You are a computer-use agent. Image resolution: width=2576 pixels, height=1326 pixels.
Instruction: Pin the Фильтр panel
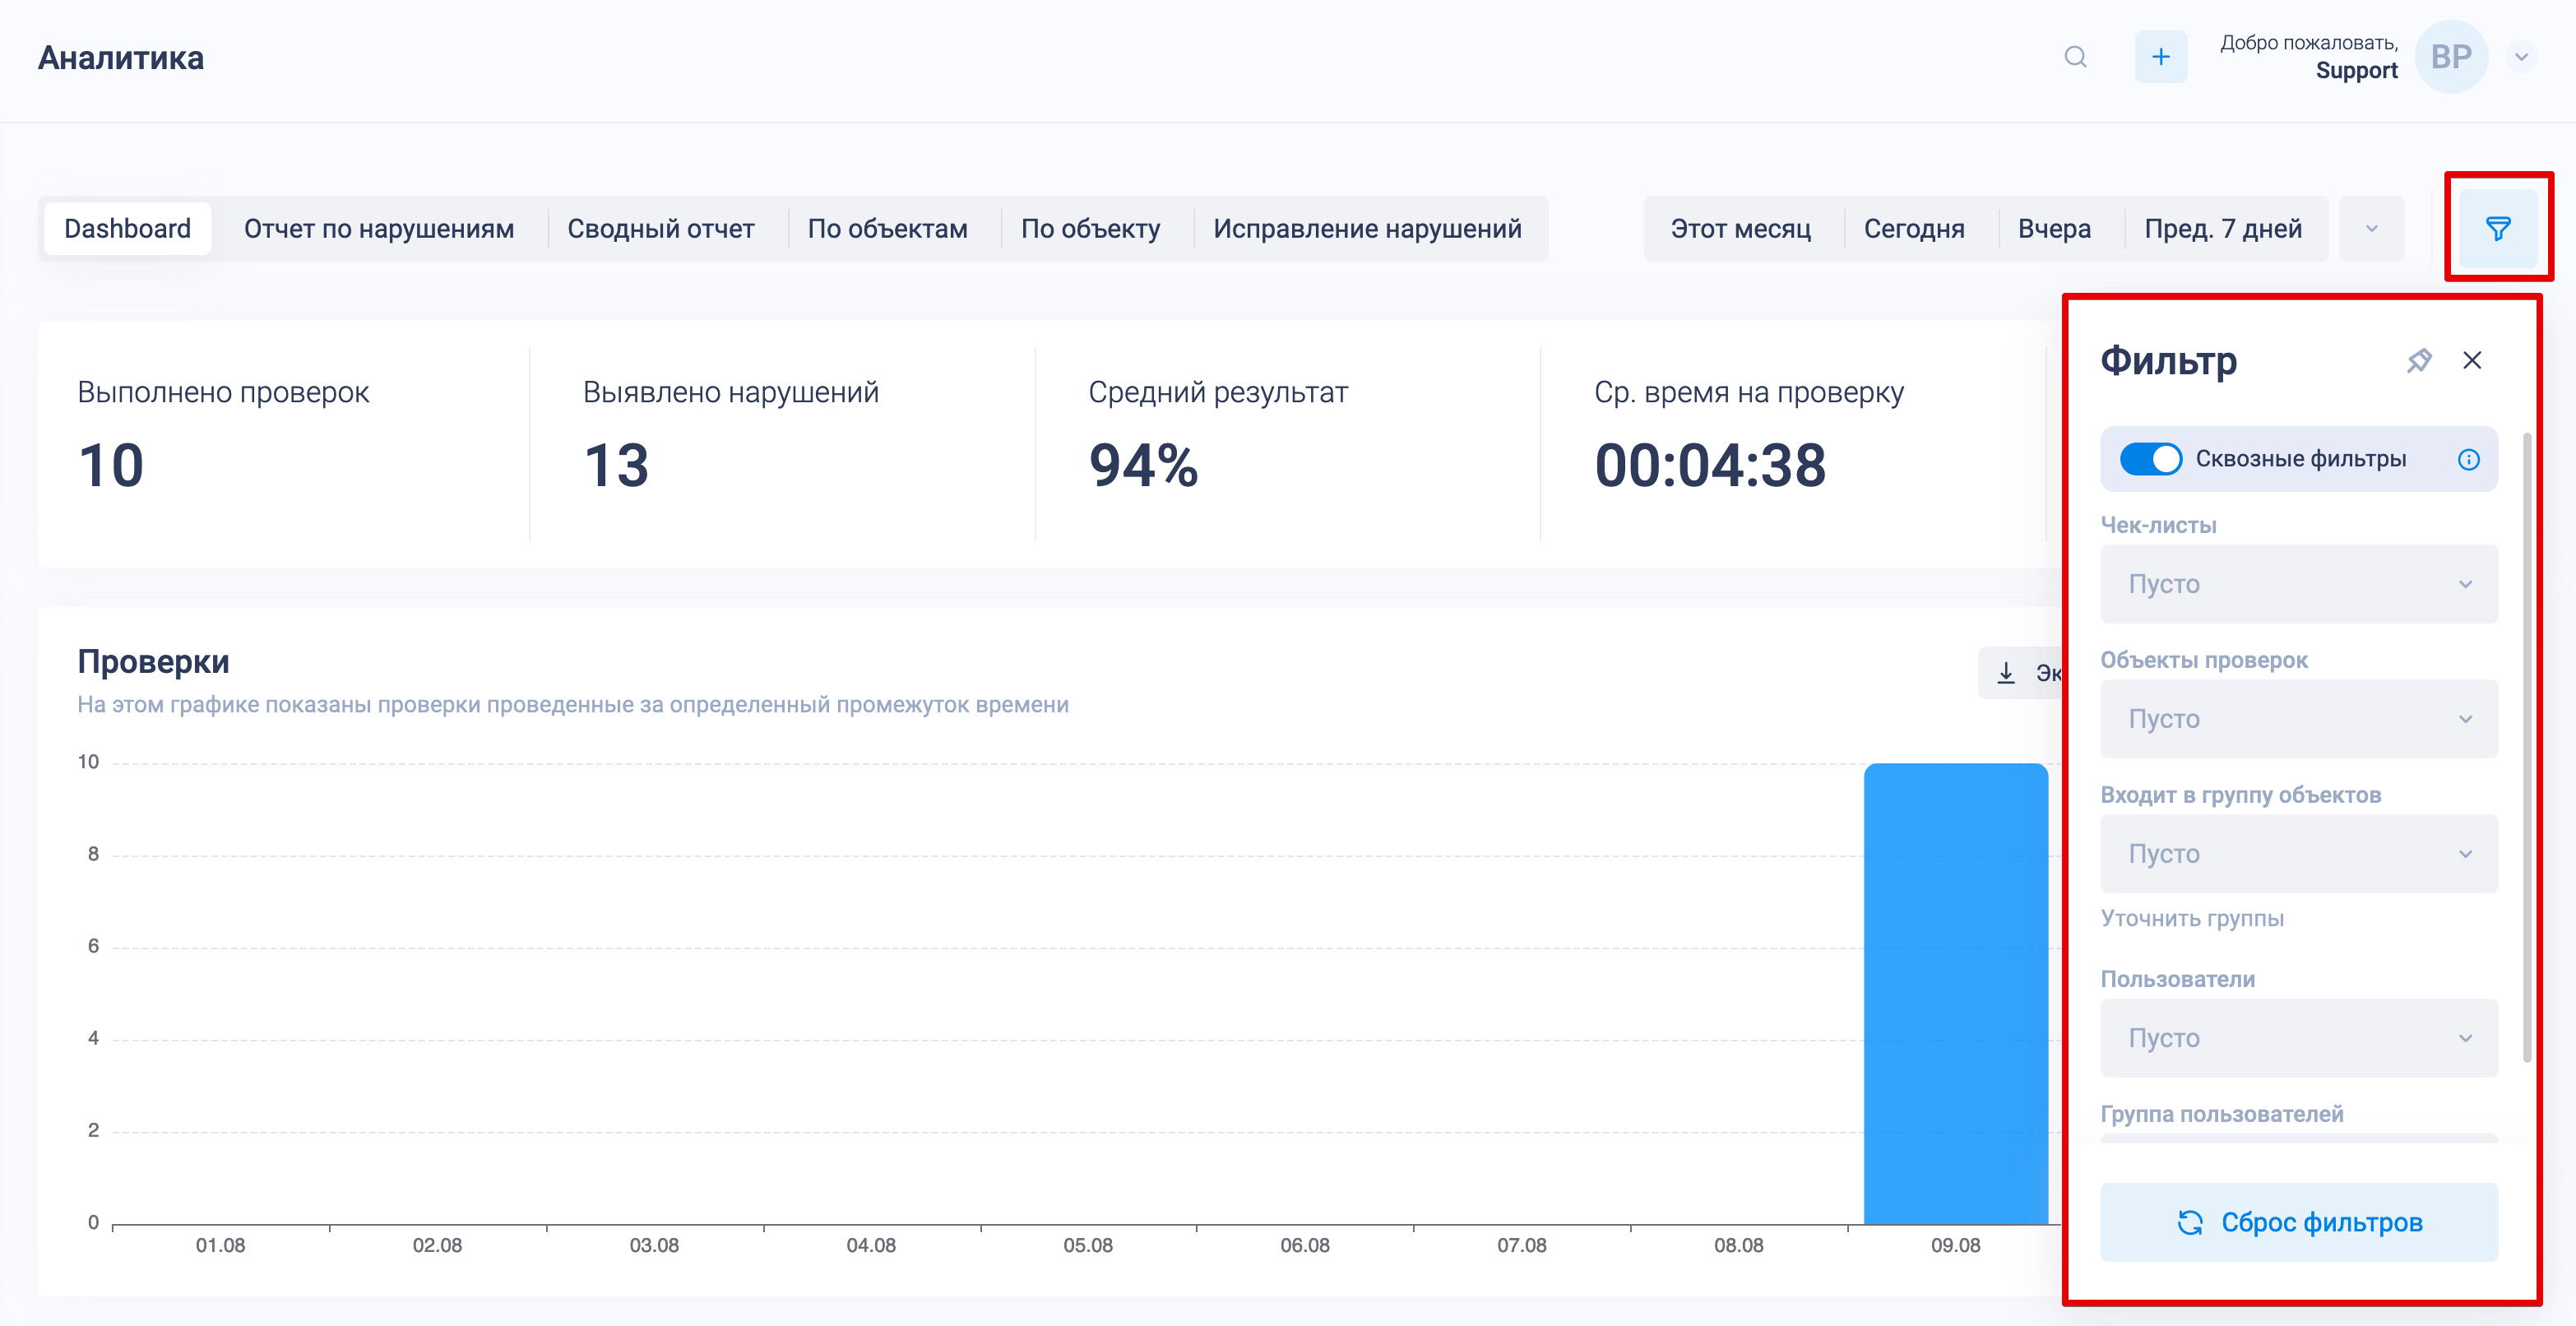coord(2418,360)
